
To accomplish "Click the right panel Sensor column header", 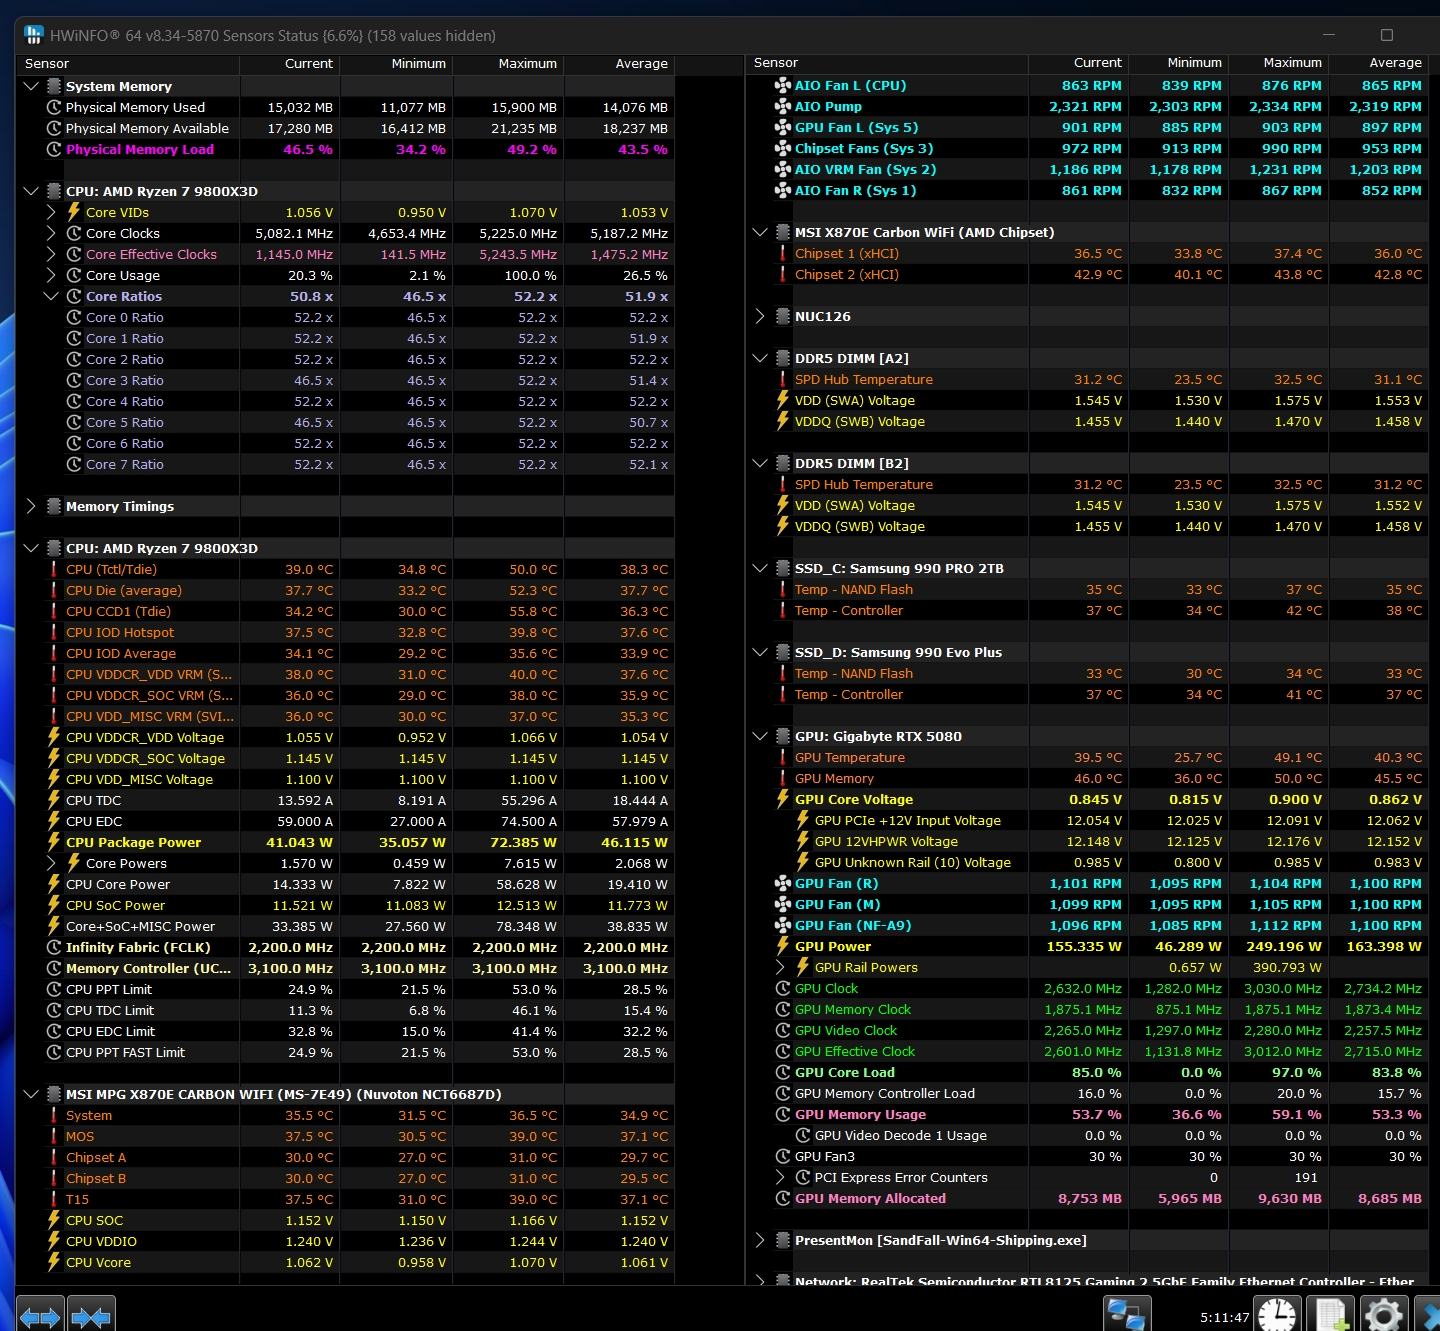I will point(887,62).
